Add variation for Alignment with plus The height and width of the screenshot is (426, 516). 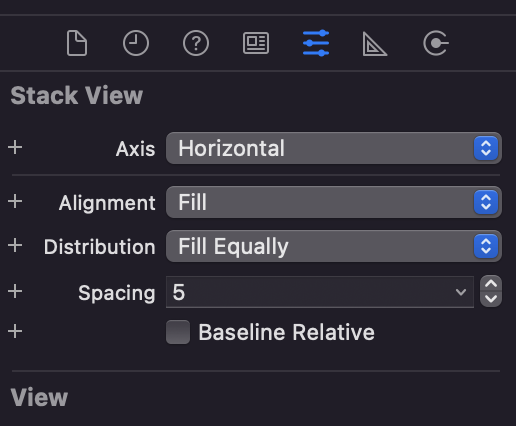[x=15, y=201]
